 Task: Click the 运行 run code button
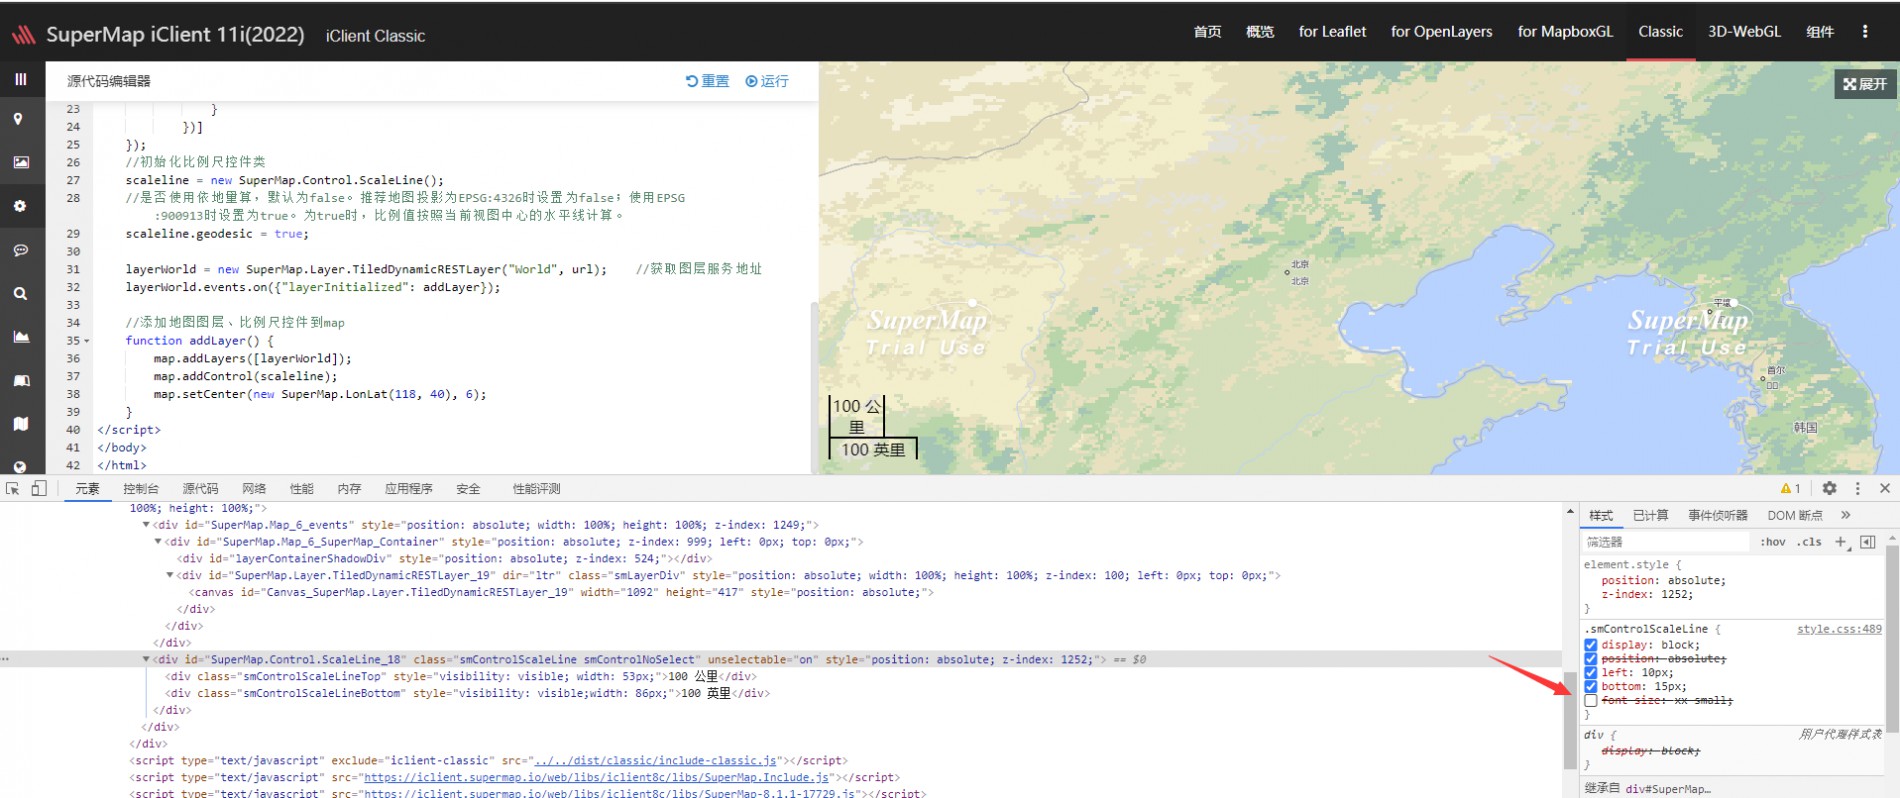(x=767, y=81)
